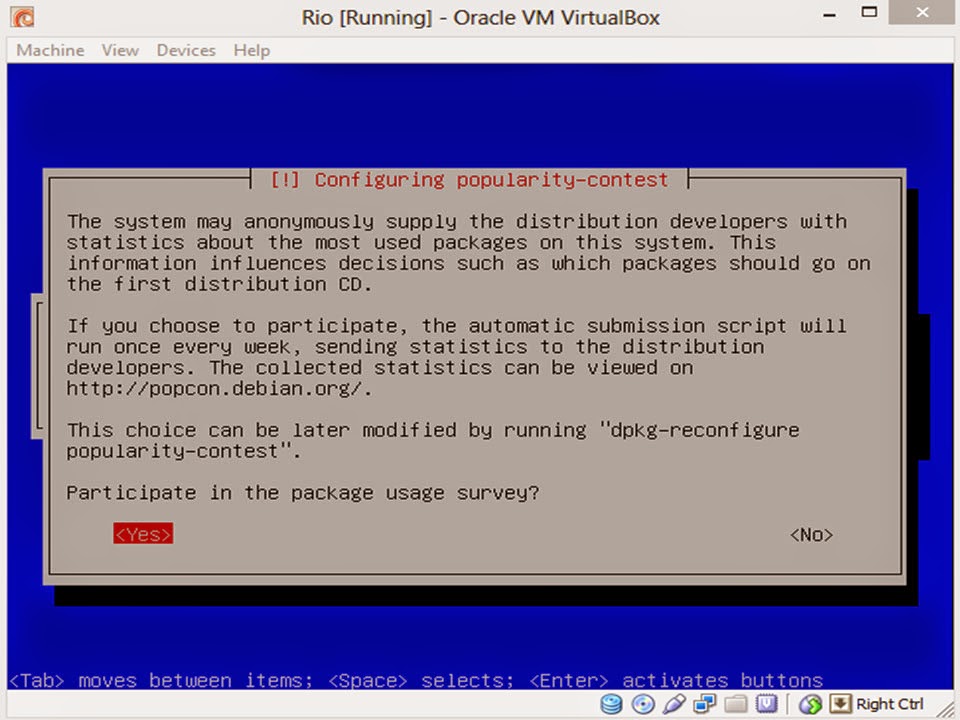Viewport: 960px width, 720px height.
Task: Select No to decline the usage survey
Action: click(x=810, y=534)
